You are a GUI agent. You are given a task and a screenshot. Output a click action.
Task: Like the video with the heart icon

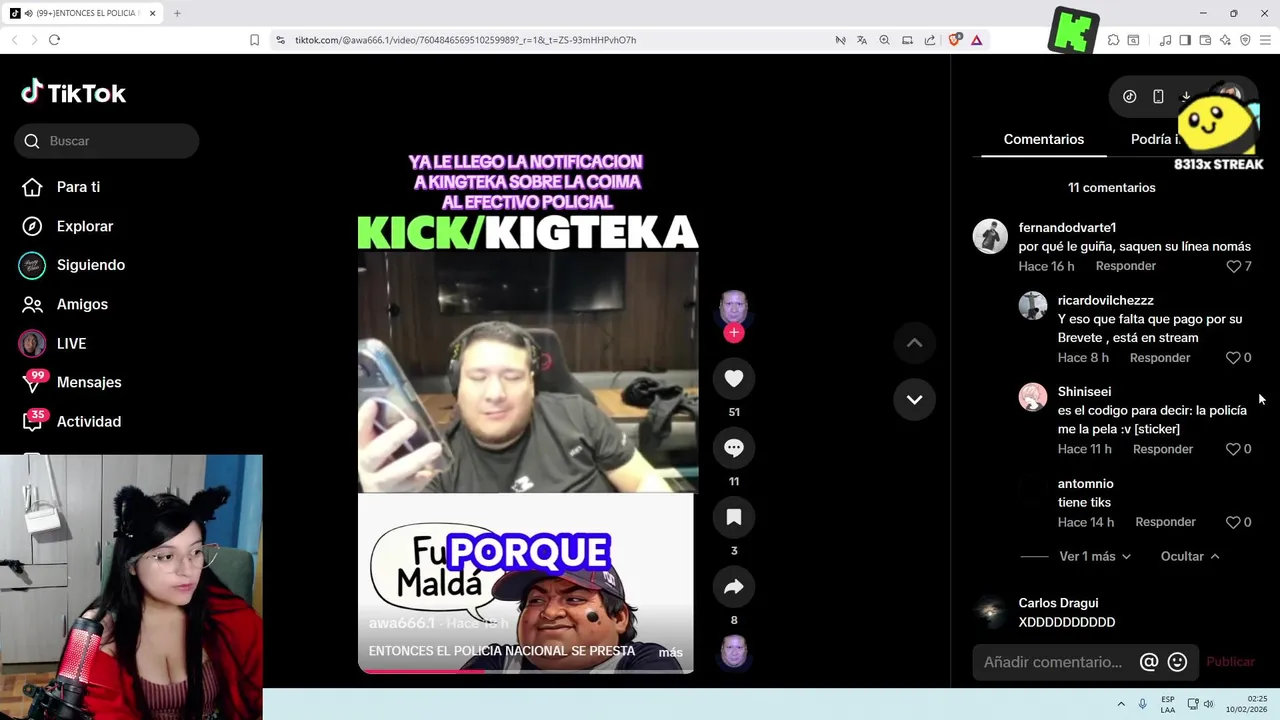tap(734, 378)
